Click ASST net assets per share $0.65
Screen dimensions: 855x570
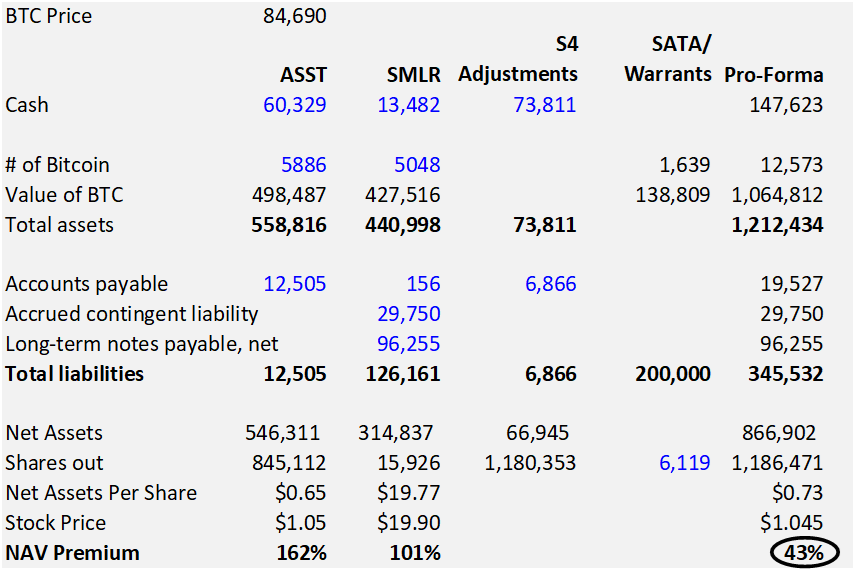point(300,493)
